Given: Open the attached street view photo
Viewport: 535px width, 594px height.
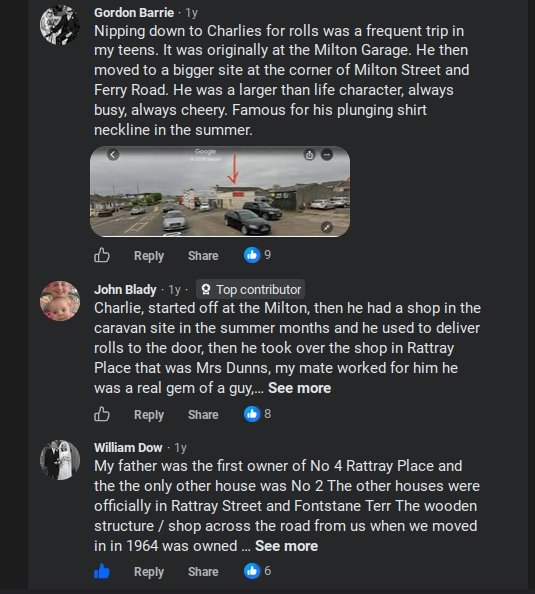Looking at the screenshot, I should (220, 191).
